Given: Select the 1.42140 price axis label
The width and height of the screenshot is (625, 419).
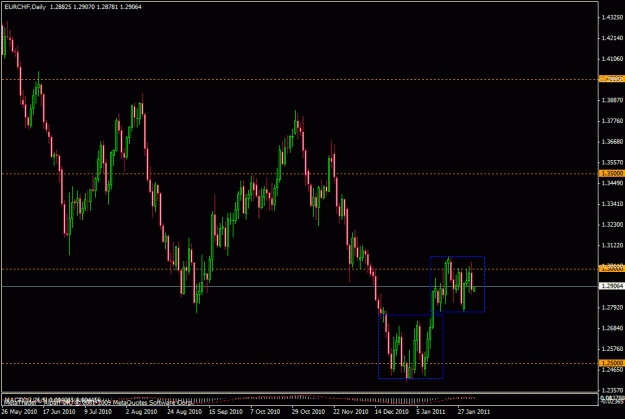Looking at the screenshot, I should 612,38.
